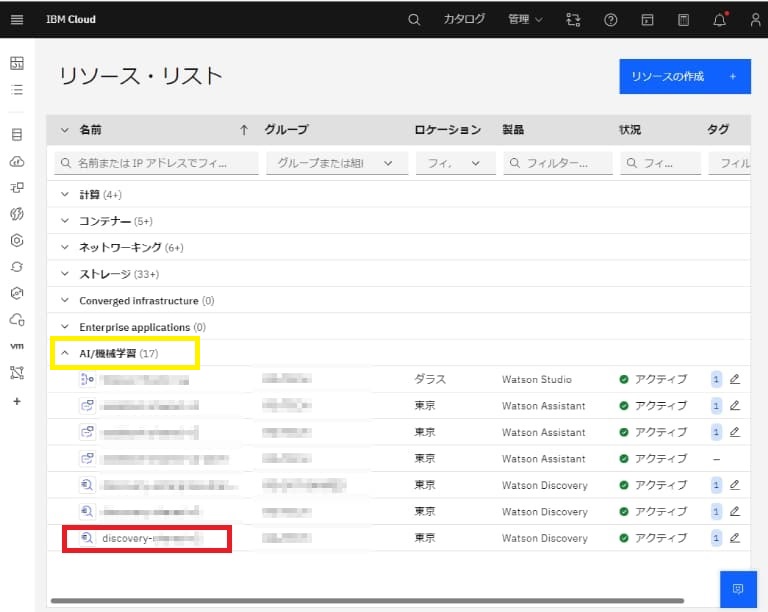
Task: Open the notifications bell icon
Action: click(720, 19)
